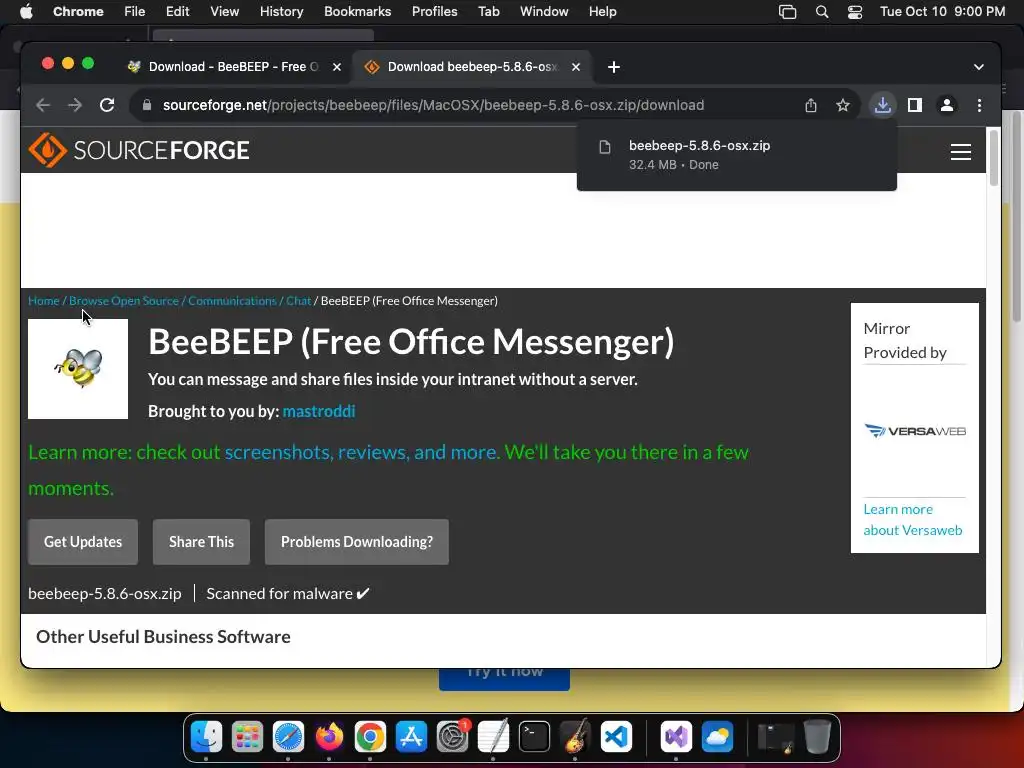Expand the tab search chevron
This screenshot has width=1024, height=768.
tap(978, 67)
